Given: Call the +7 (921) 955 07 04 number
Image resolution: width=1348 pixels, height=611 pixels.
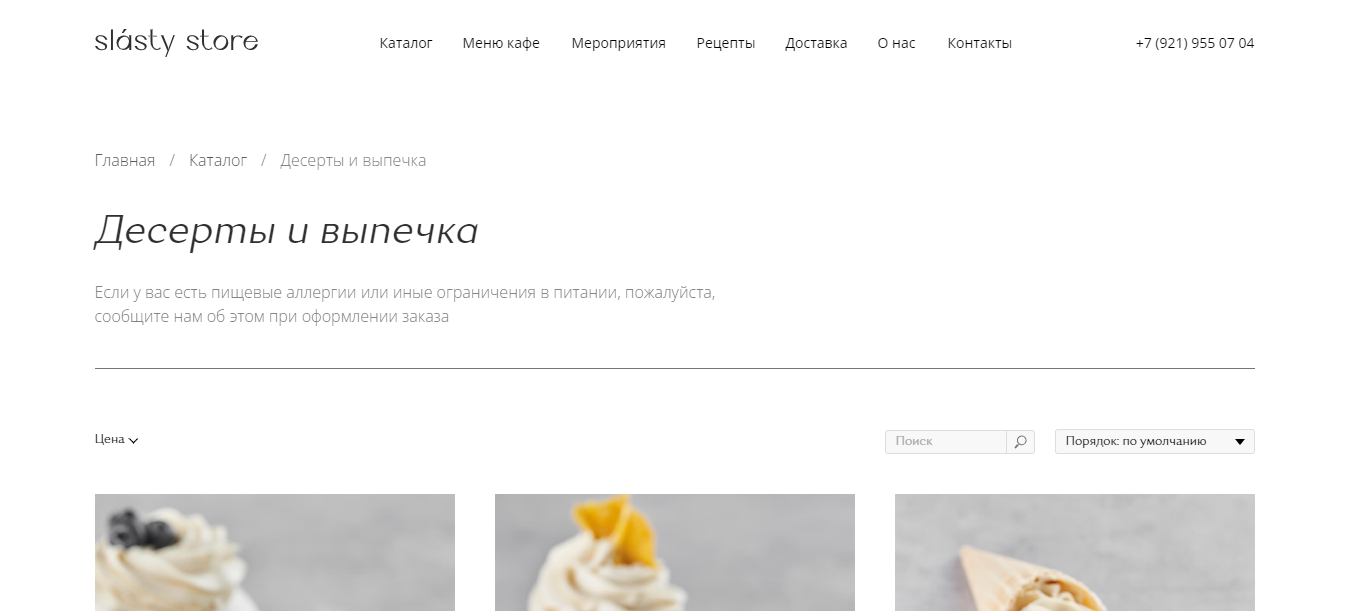Looking at the screenshot, I should tap(1195, 43).
